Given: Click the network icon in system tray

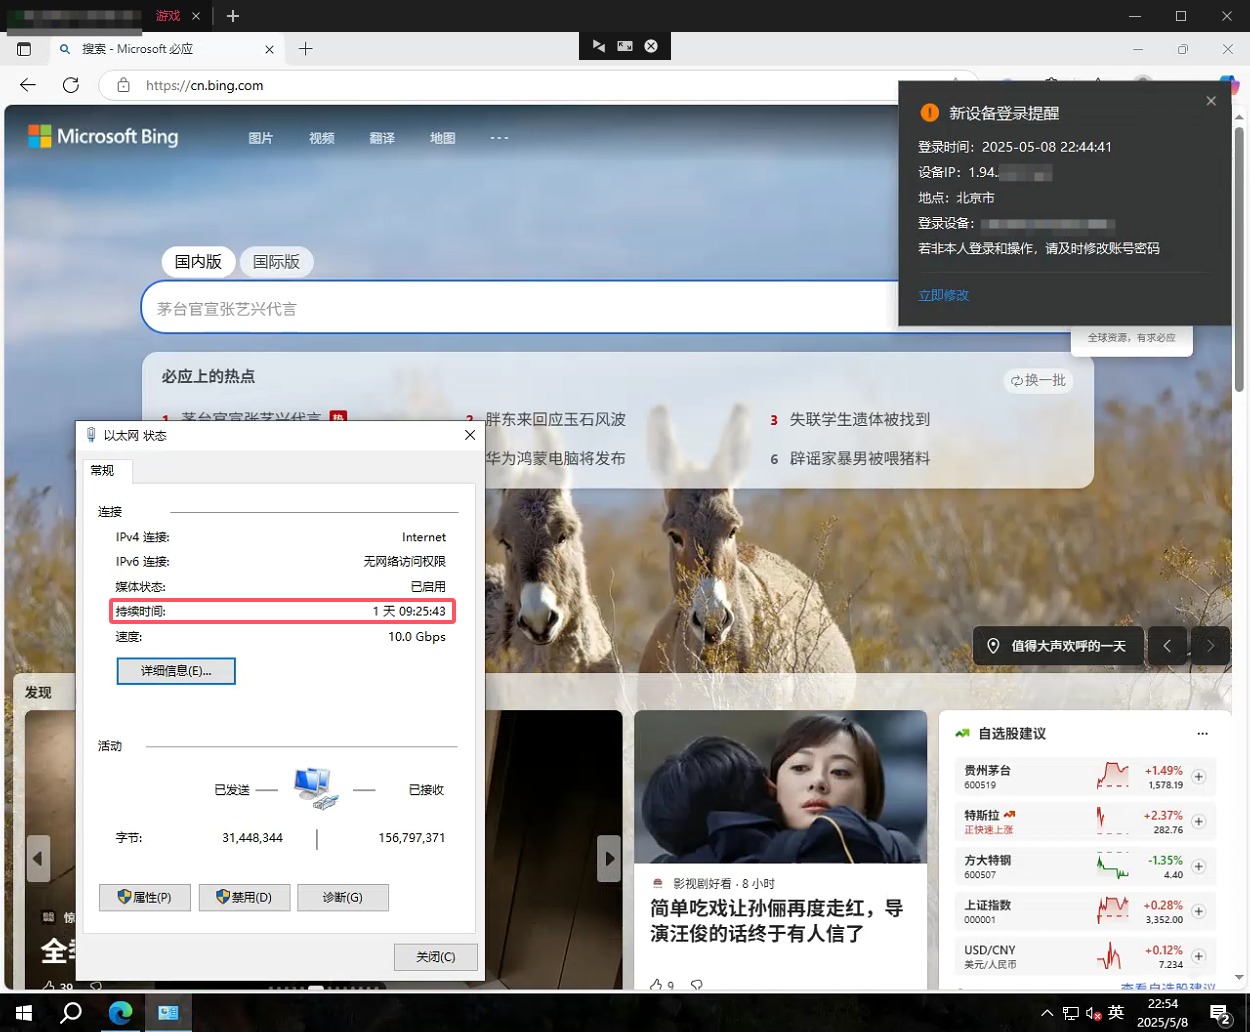Looking at the screenshot, I should pos(1070,1013).
